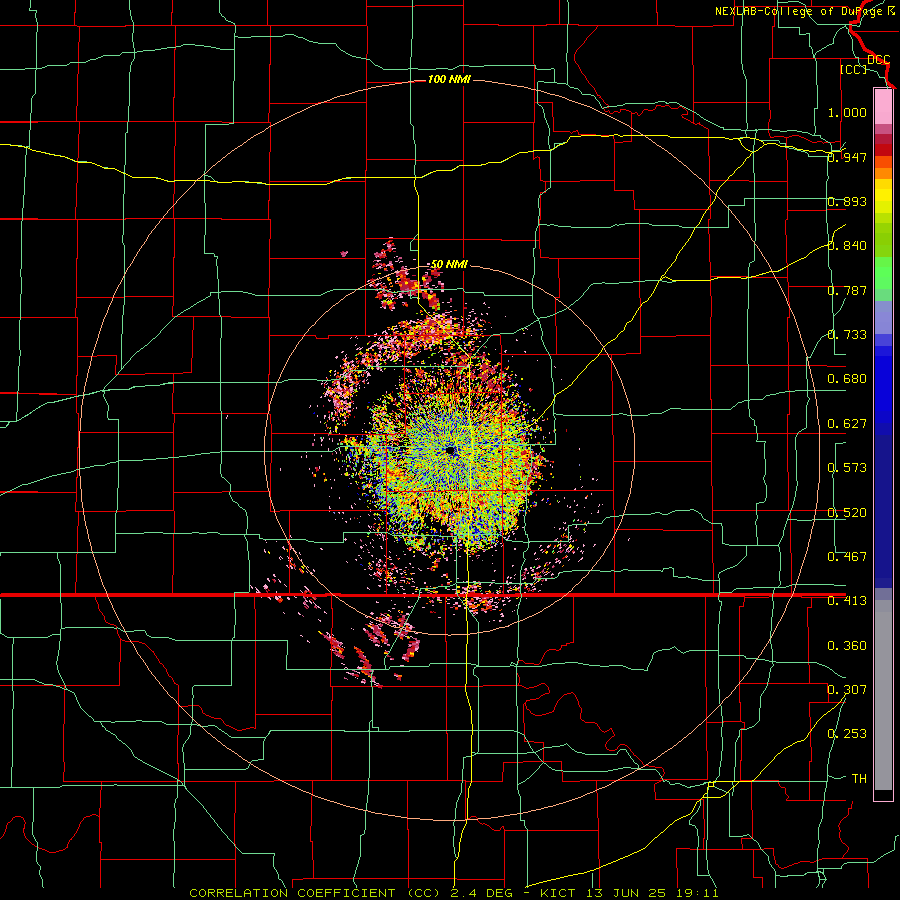Screen dimensions: 900x900
Task: Click the 100 NMI range ring label
Action: point(449,79)
